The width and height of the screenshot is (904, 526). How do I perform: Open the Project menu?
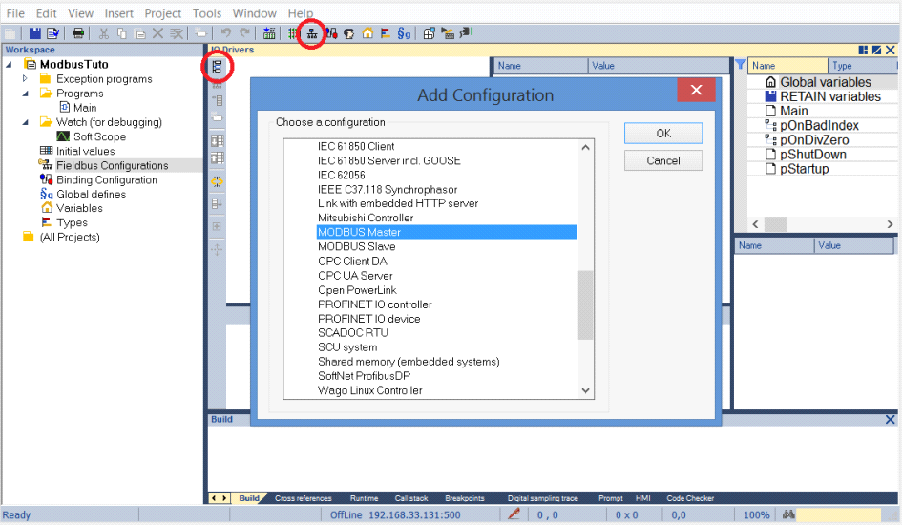click(x=163, y=13)
